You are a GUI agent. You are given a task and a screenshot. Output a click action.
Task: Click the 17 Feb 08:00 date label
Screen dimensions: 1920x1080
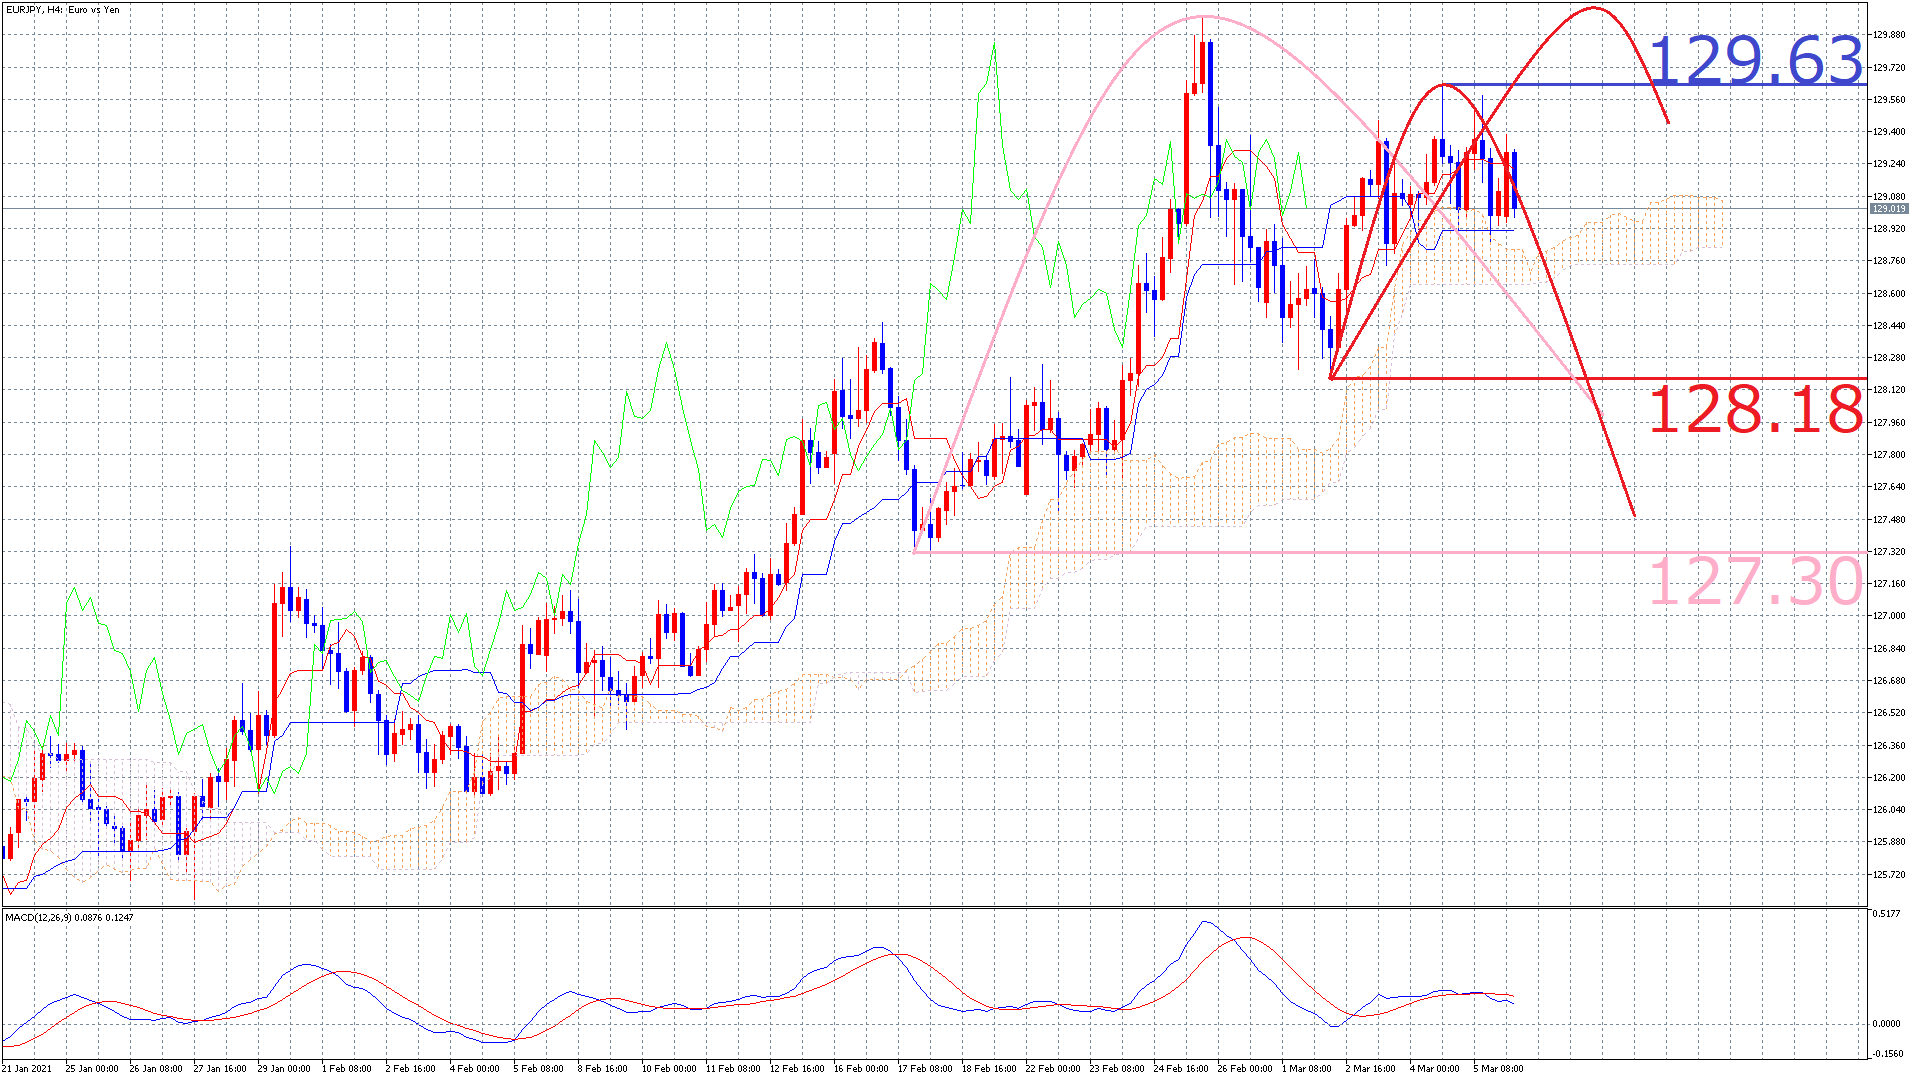[x=925, y=1068]
